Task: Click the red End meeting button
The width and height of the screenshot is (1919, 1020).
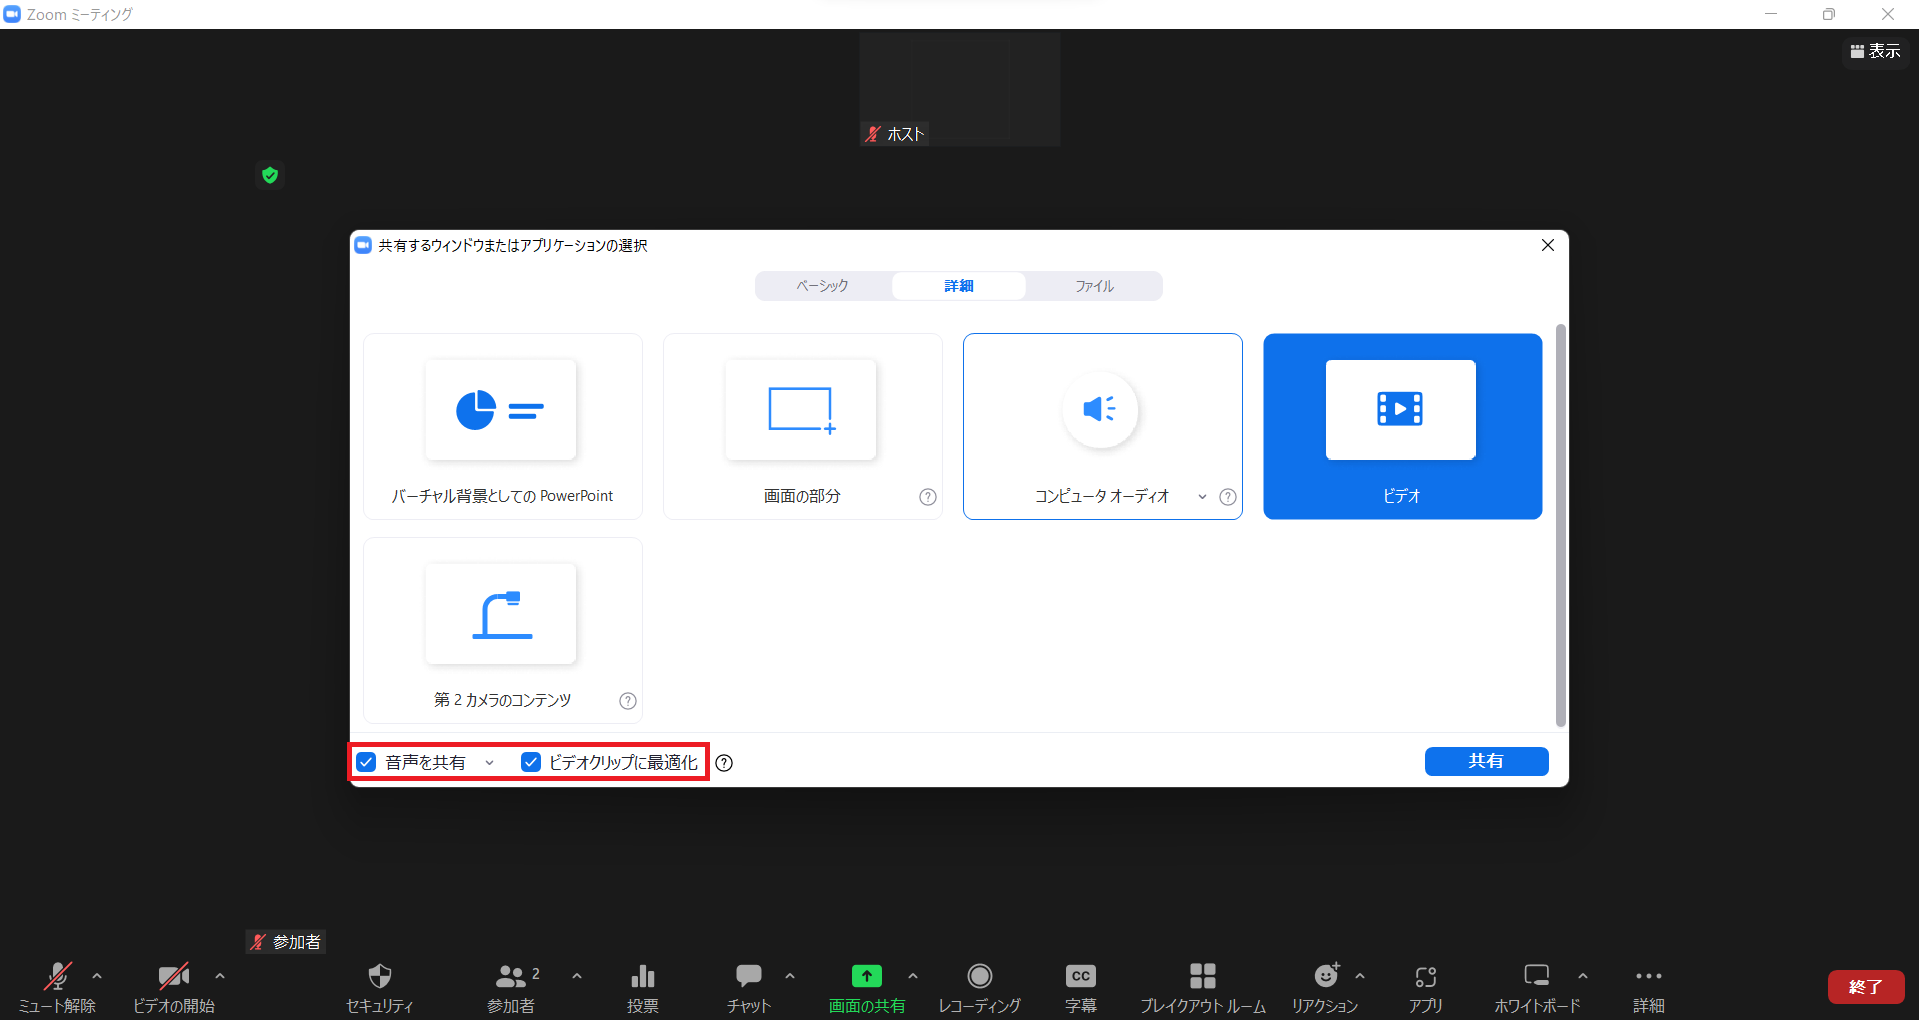Action: tap(1865, 987)
